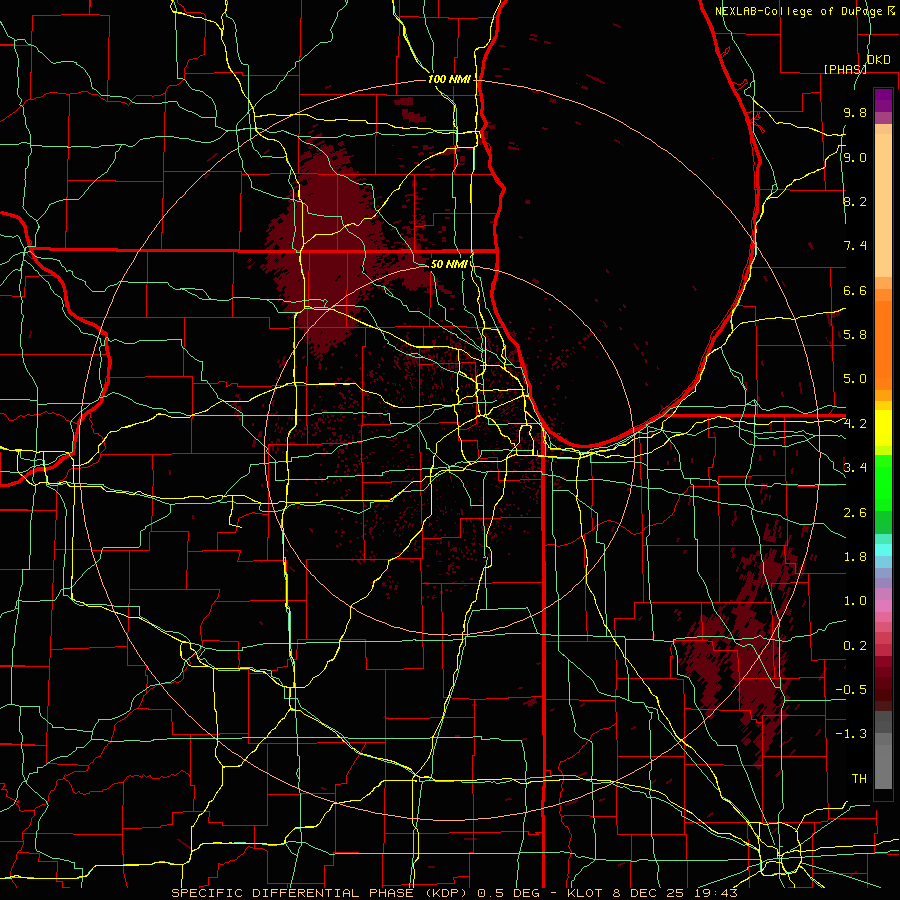Viewport: 900px width, 900px height.
Task: Click the 1.0 scale value
Action: point(855,601)
